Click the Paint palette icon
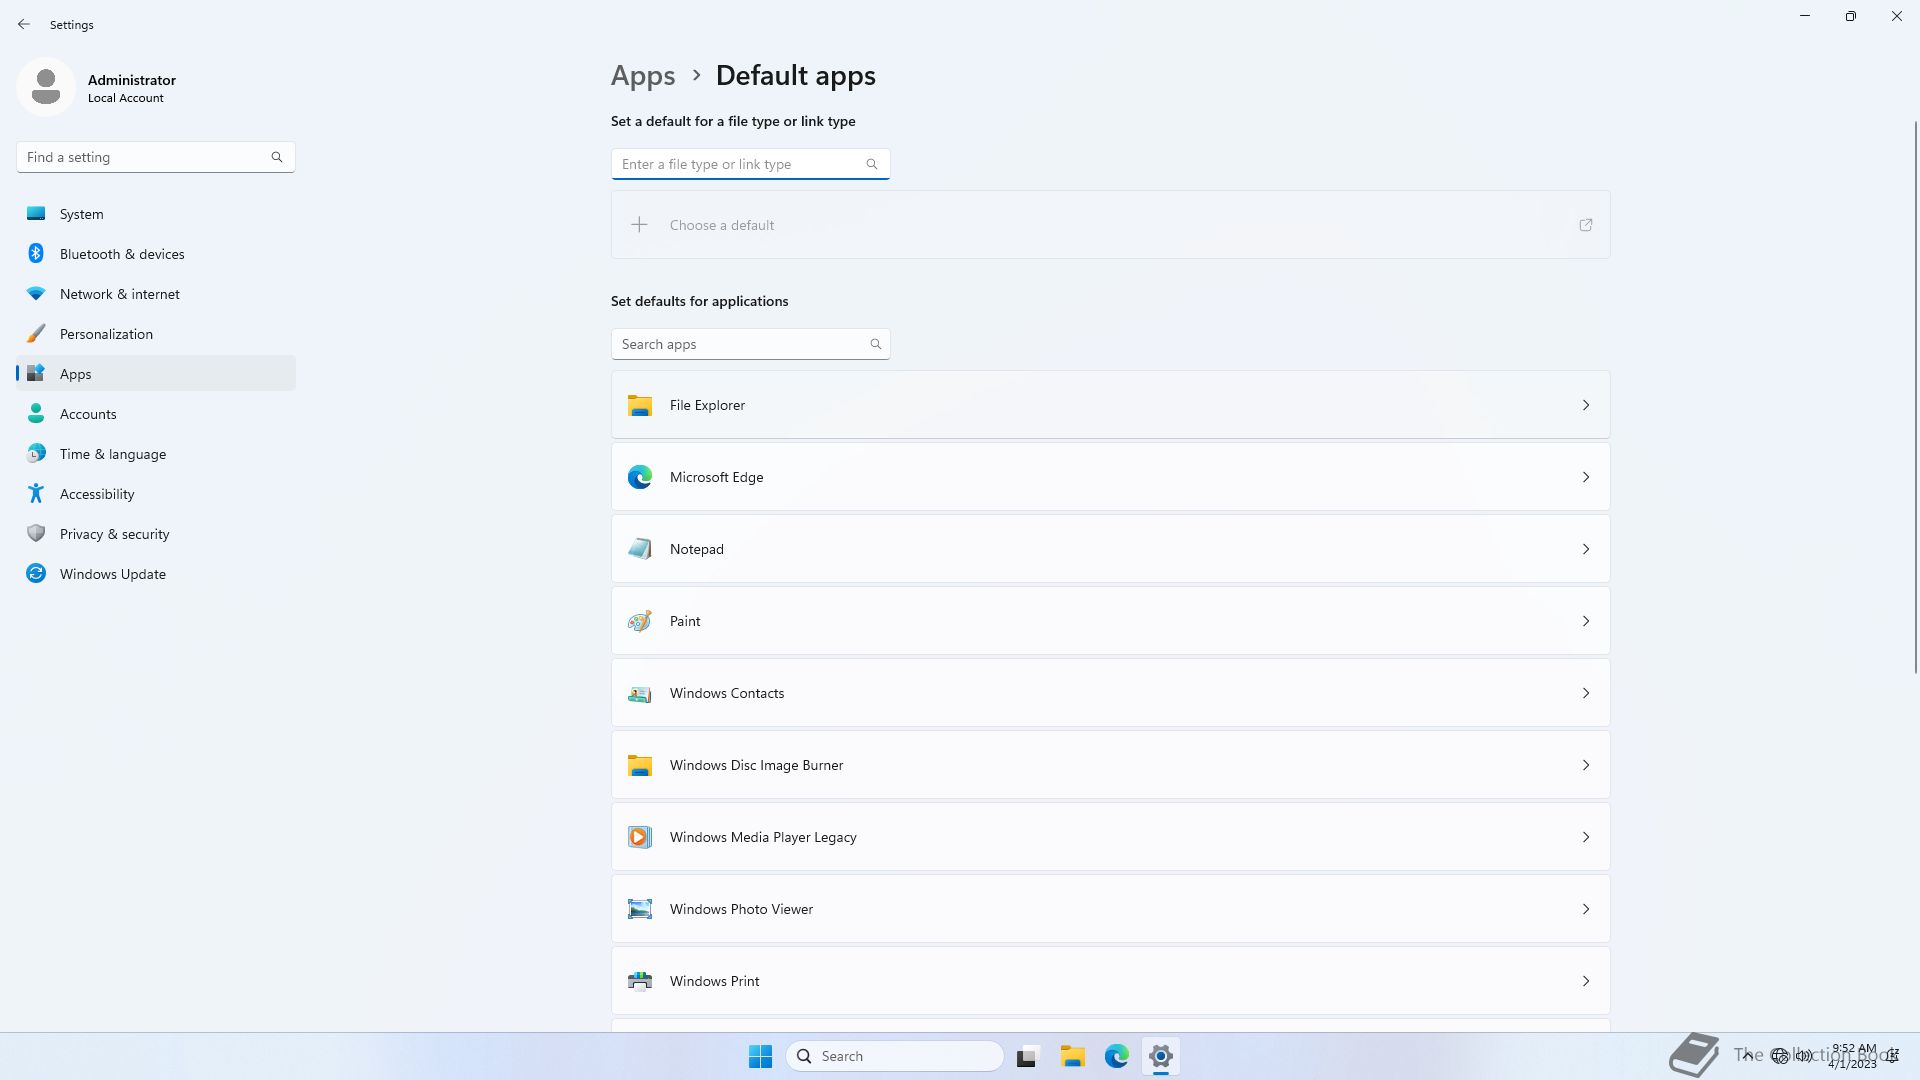 640,621
